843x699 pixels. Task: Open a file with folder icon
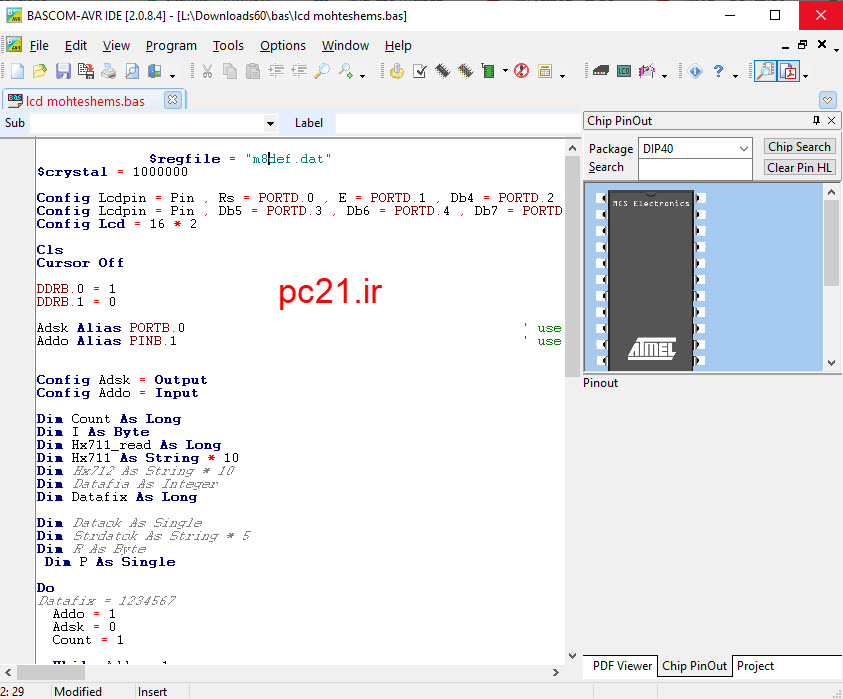(40, 71)
